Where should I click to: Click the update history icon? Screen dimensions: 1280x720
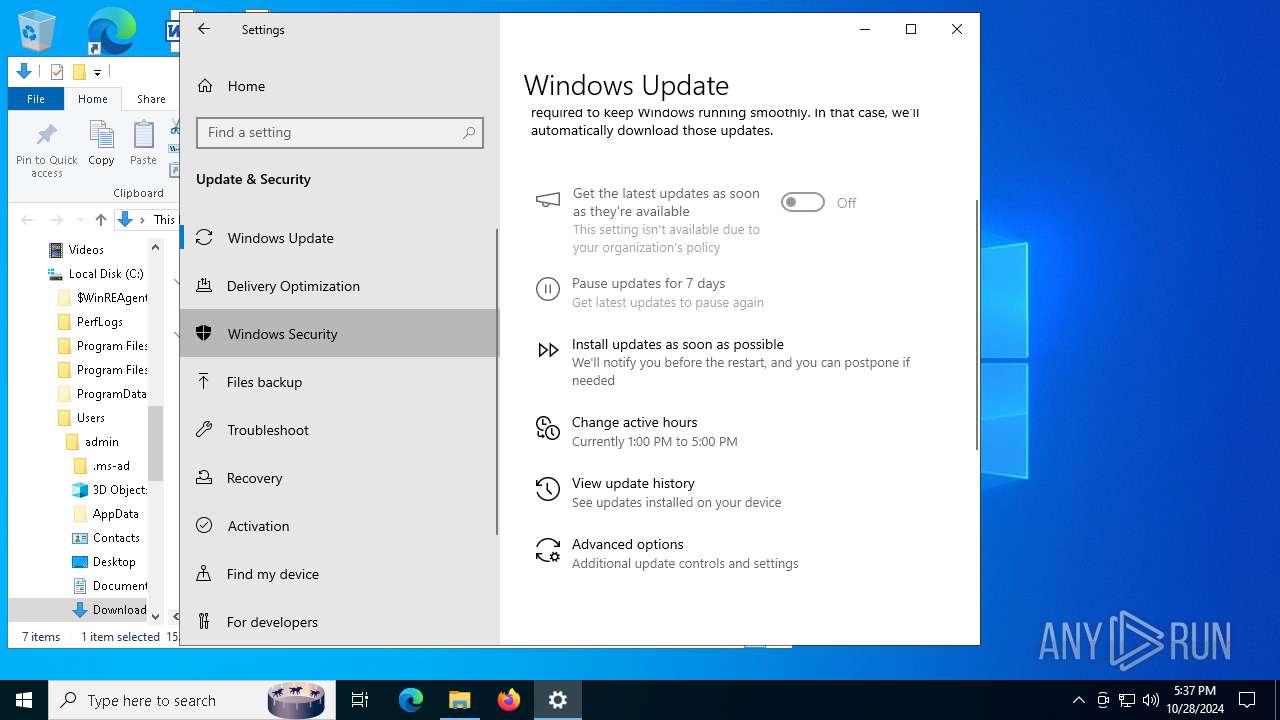tap(547, 489)
